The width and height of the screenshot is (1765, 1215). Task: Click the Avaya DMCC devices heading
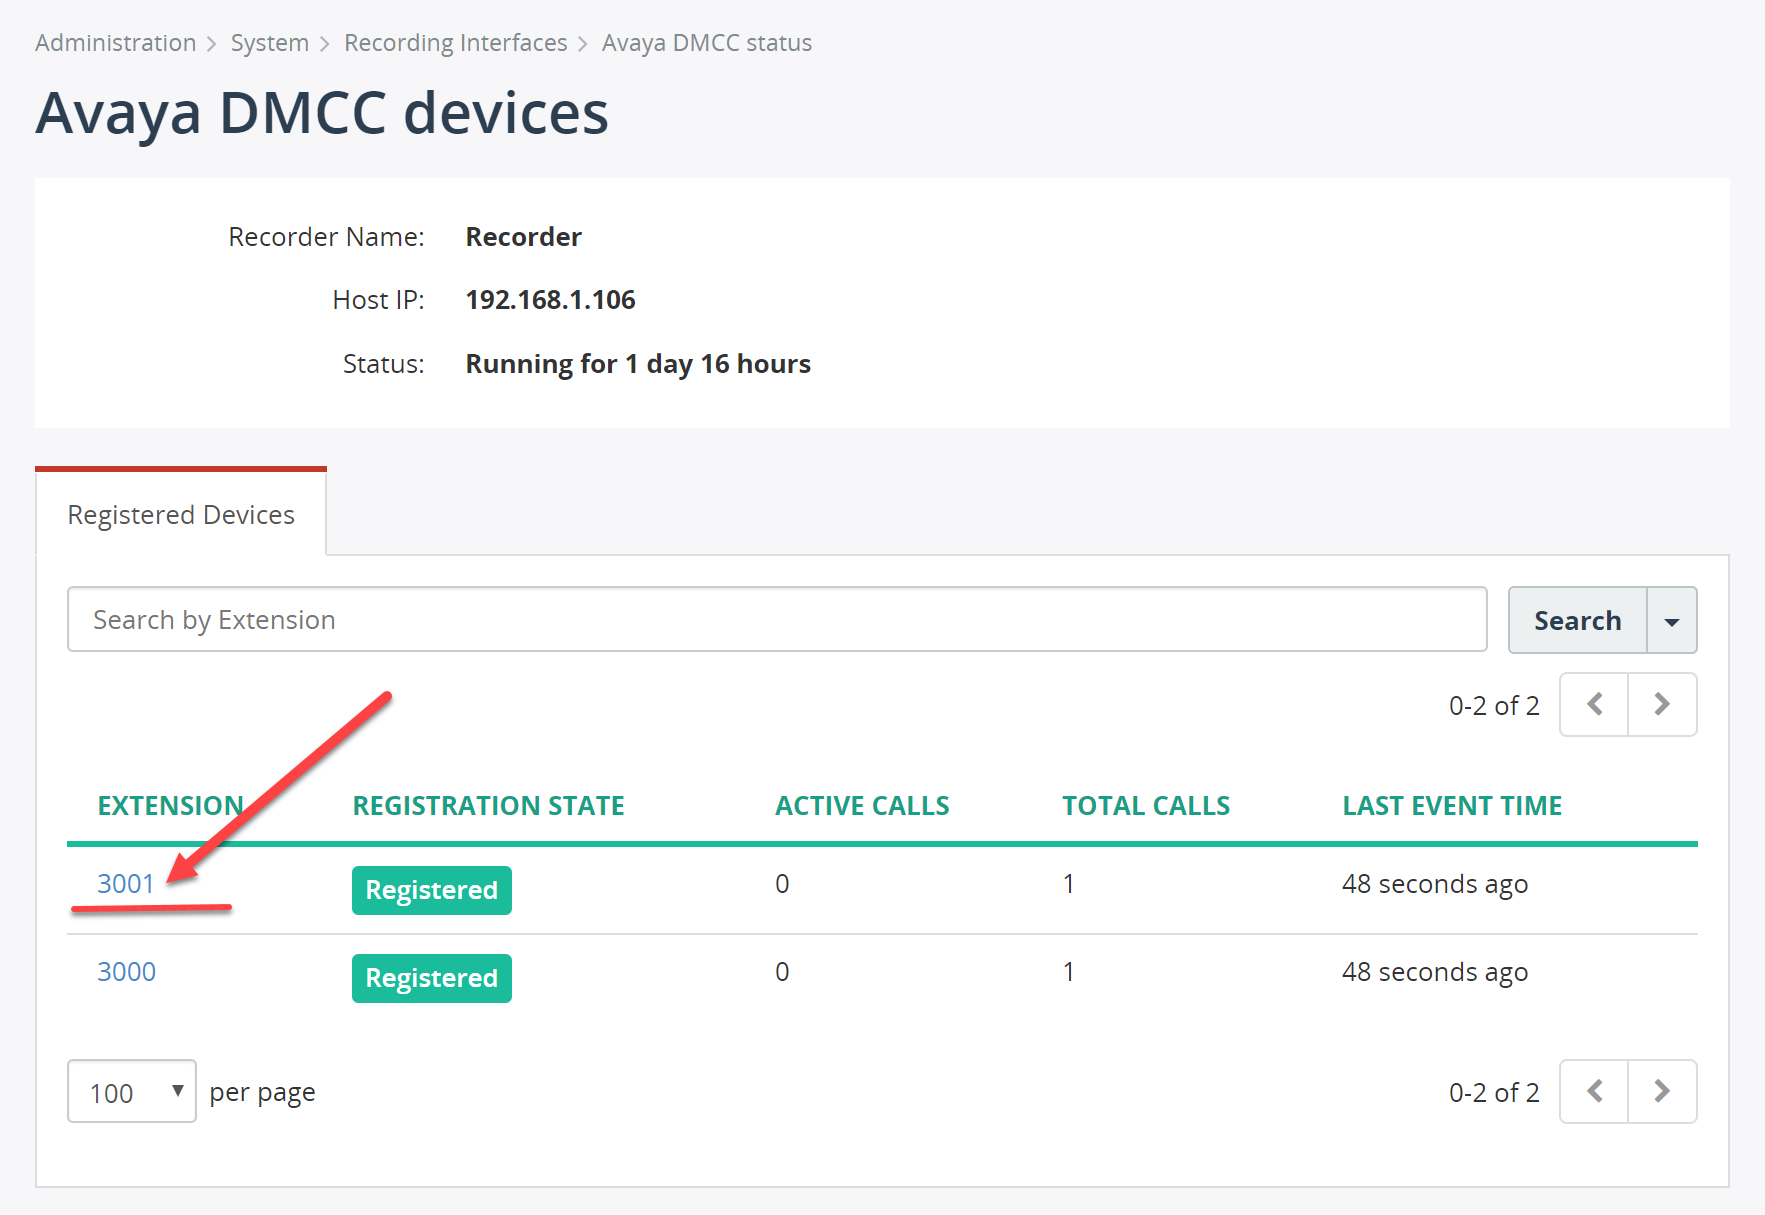(322, 113)
